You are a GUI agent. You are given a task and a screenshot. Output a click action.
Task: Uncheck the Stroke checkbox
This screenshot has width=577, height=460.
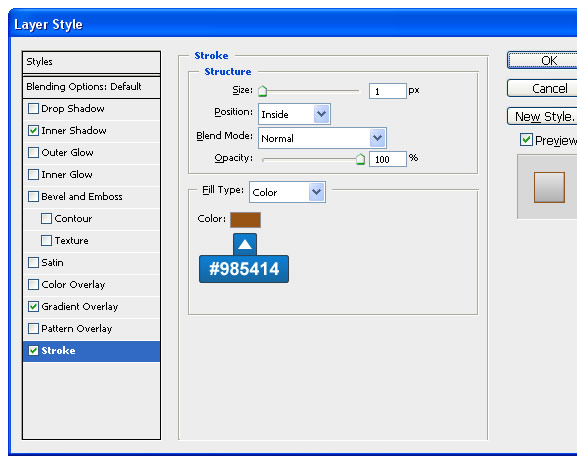[33, 350]
